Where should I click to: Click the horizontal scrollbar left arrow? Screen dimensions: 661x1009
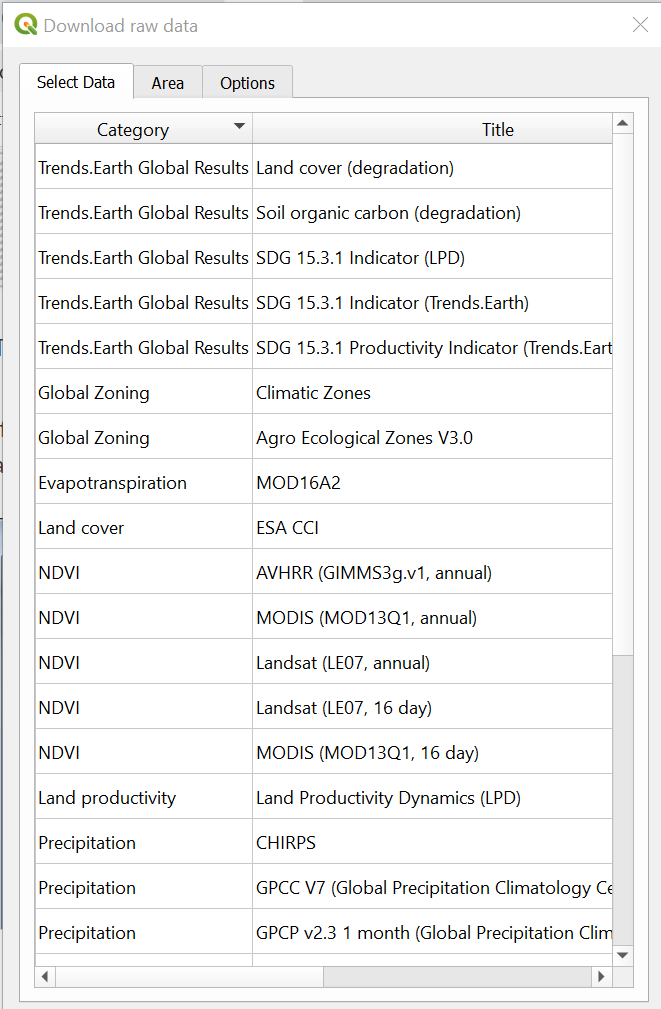coord(45,976)
